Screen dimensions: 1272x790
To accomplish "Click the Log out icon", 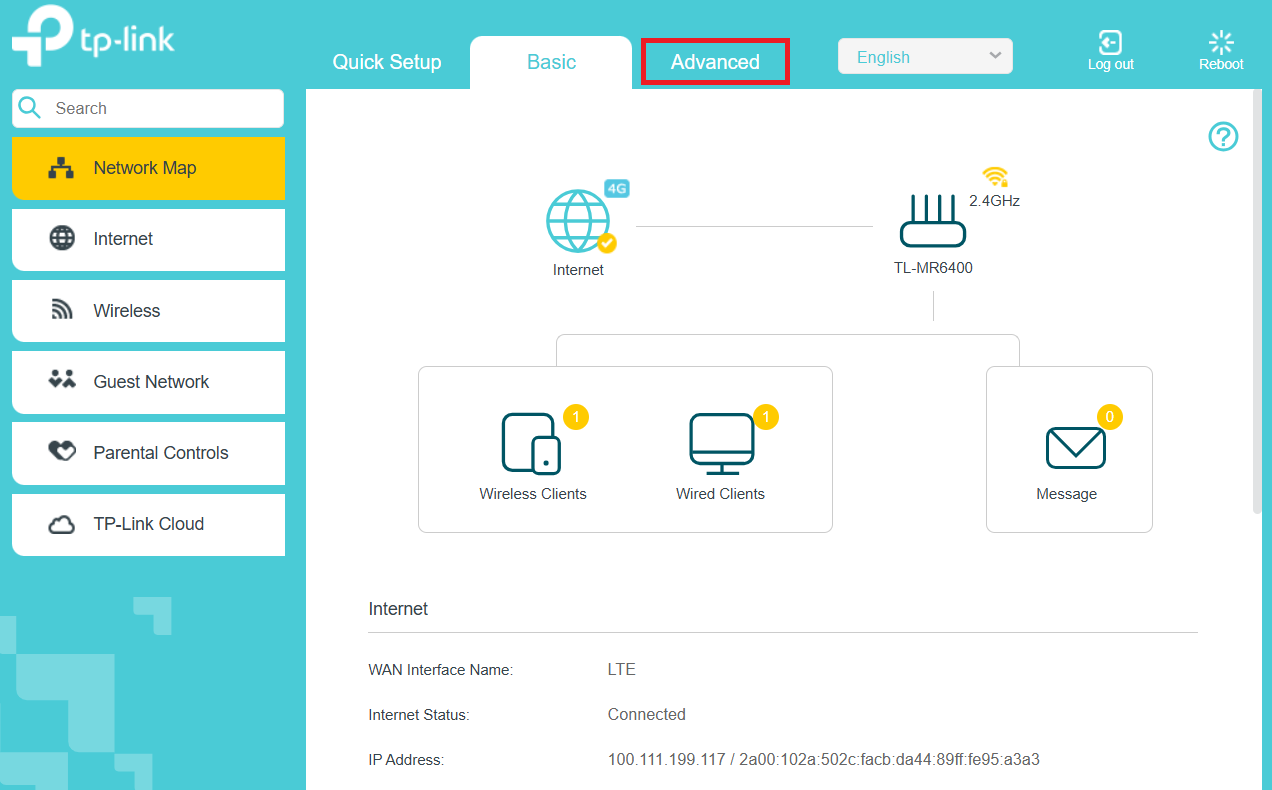I will click(x=1110, y=43).
